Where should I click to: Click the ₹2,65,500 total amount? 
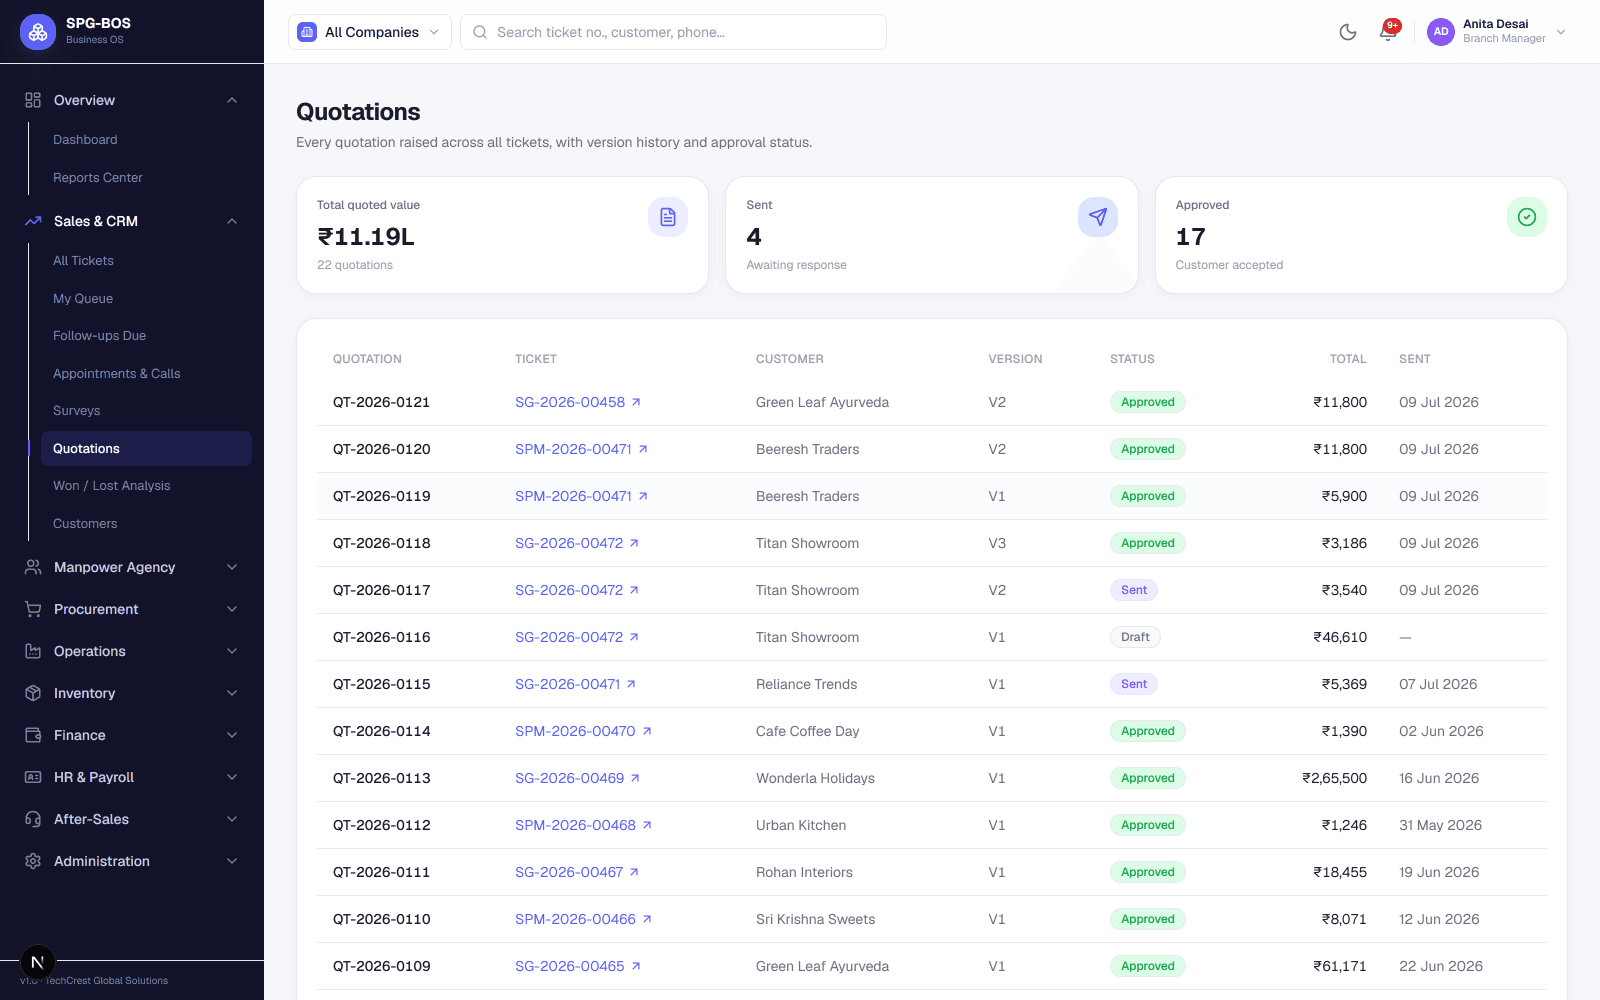click(x=1334, y=778)
